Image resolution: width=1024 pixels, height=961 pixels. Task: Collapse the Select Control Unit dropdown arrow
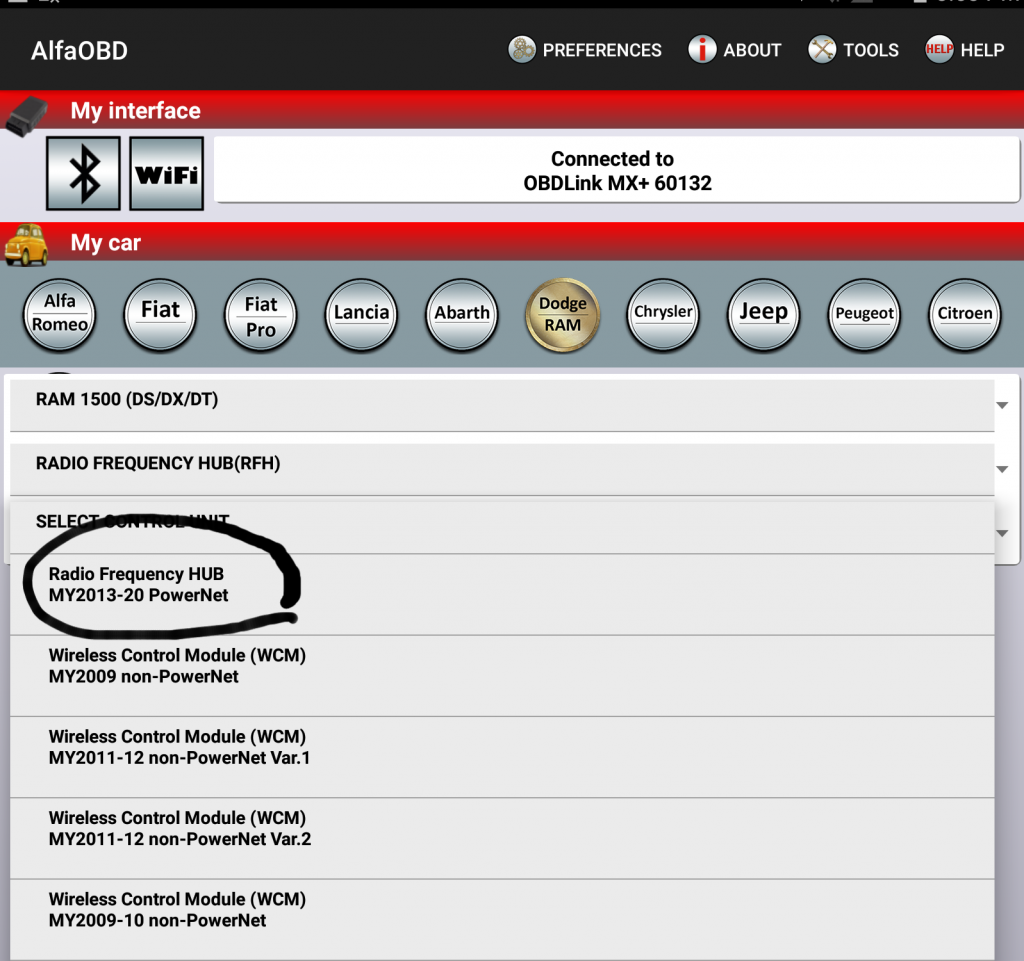(1002, 533)
